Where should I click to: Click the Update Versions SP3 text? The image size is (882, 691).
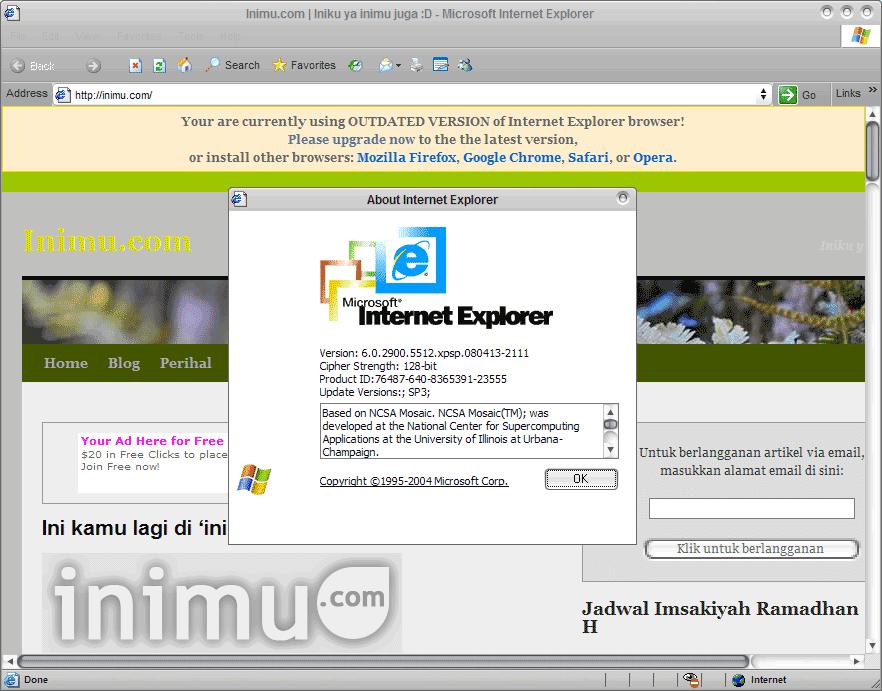[x=375, y=392]
